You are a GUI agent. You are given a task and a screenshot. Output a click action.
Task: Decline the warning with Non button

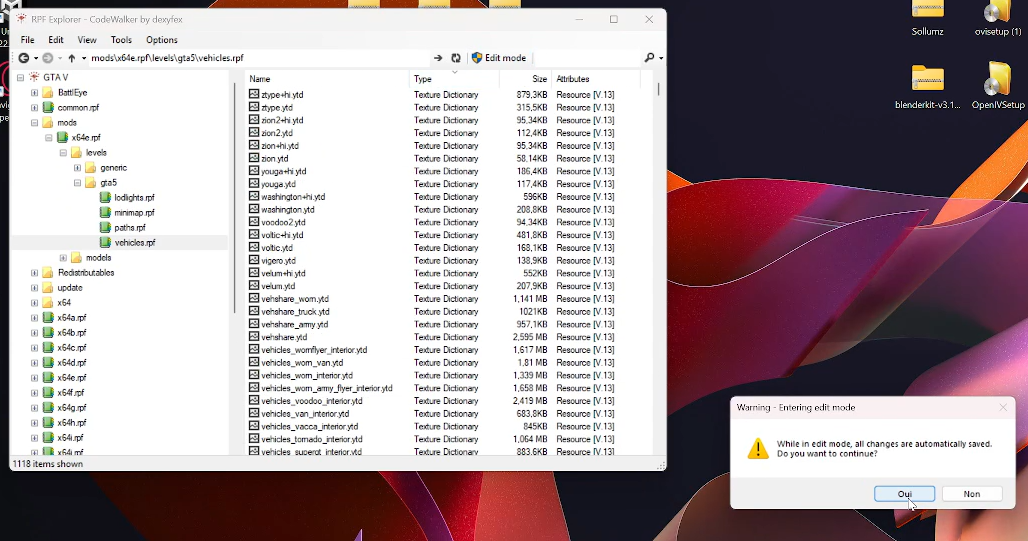(971, 494)
